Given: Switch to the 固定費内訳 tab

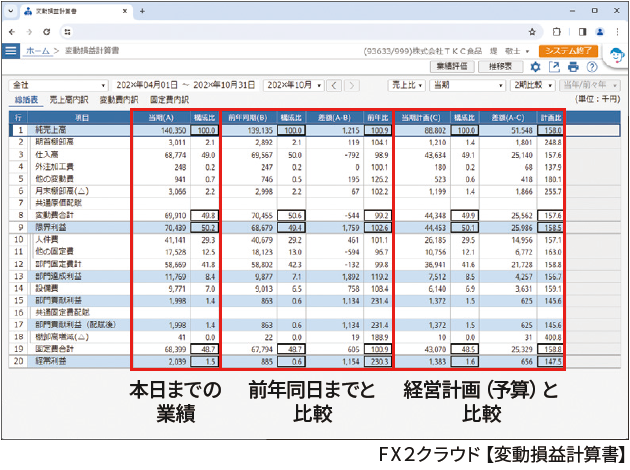Looking at the screenshot, I should click(x=169, y=101).
